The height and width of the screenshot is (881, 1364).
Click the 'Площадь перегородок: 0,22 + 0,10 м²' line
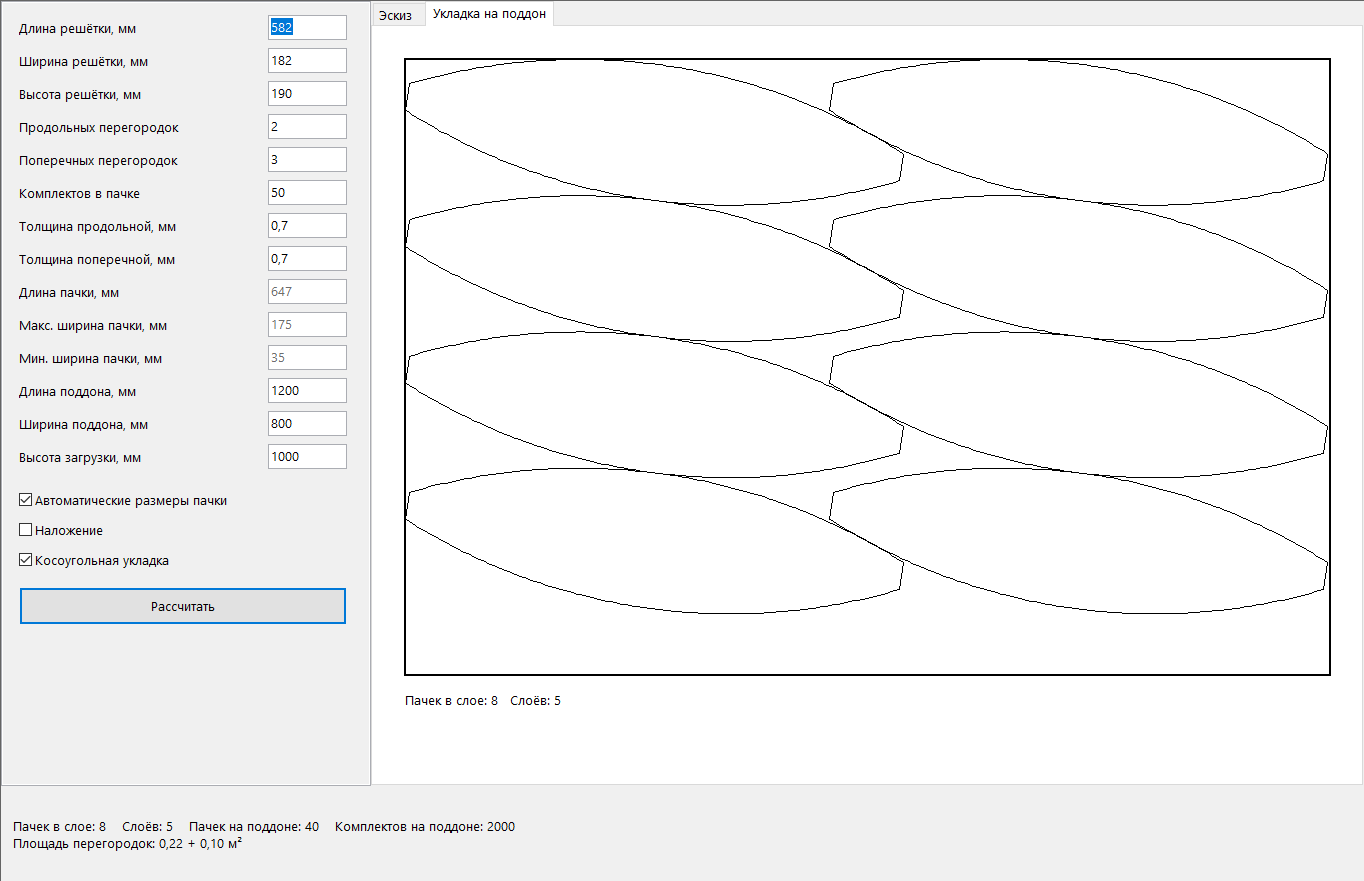coord(128,844)
